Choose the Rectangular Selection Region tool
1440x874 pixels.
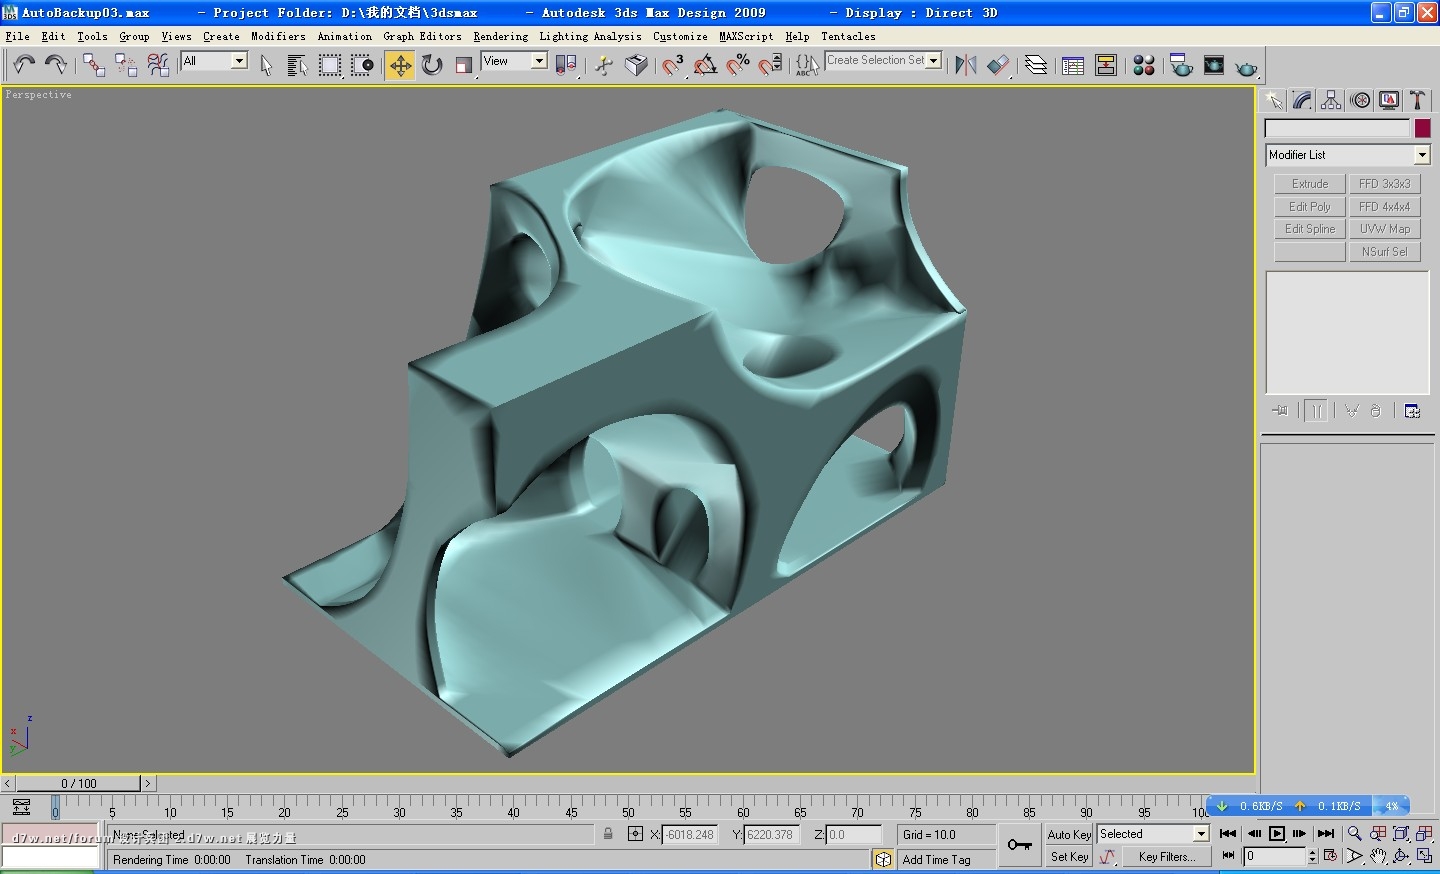(x=329, y=65)
